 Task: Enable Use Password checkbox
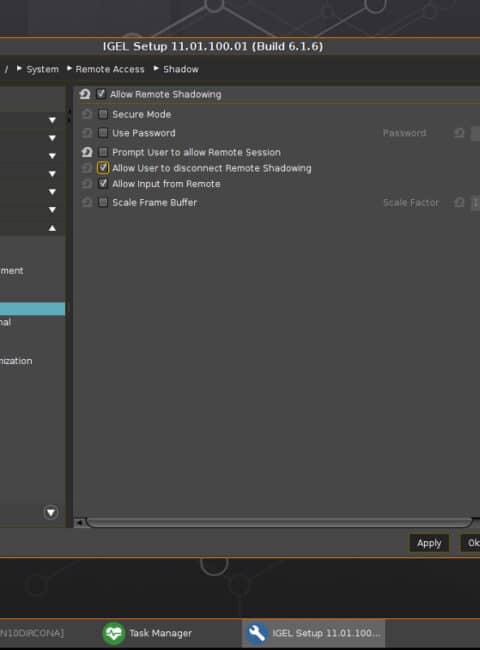pyautogui.click(x=103, y=133)
